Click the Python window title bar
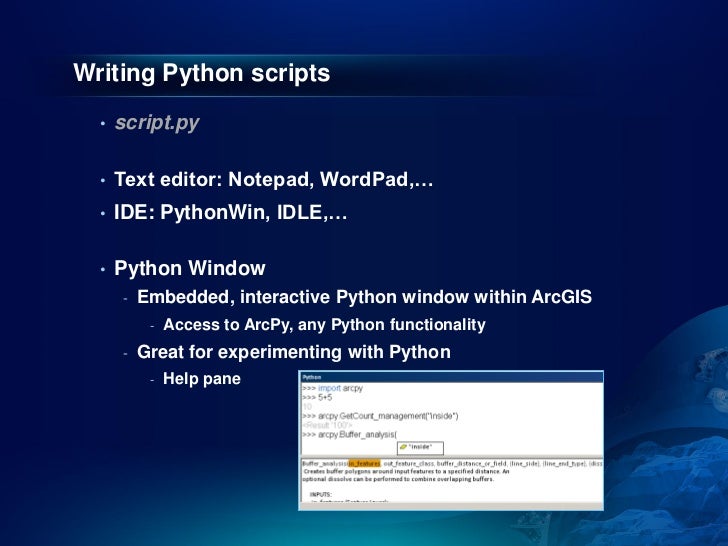The width and height of the screenshot is (728, 546). click(451, 377)
